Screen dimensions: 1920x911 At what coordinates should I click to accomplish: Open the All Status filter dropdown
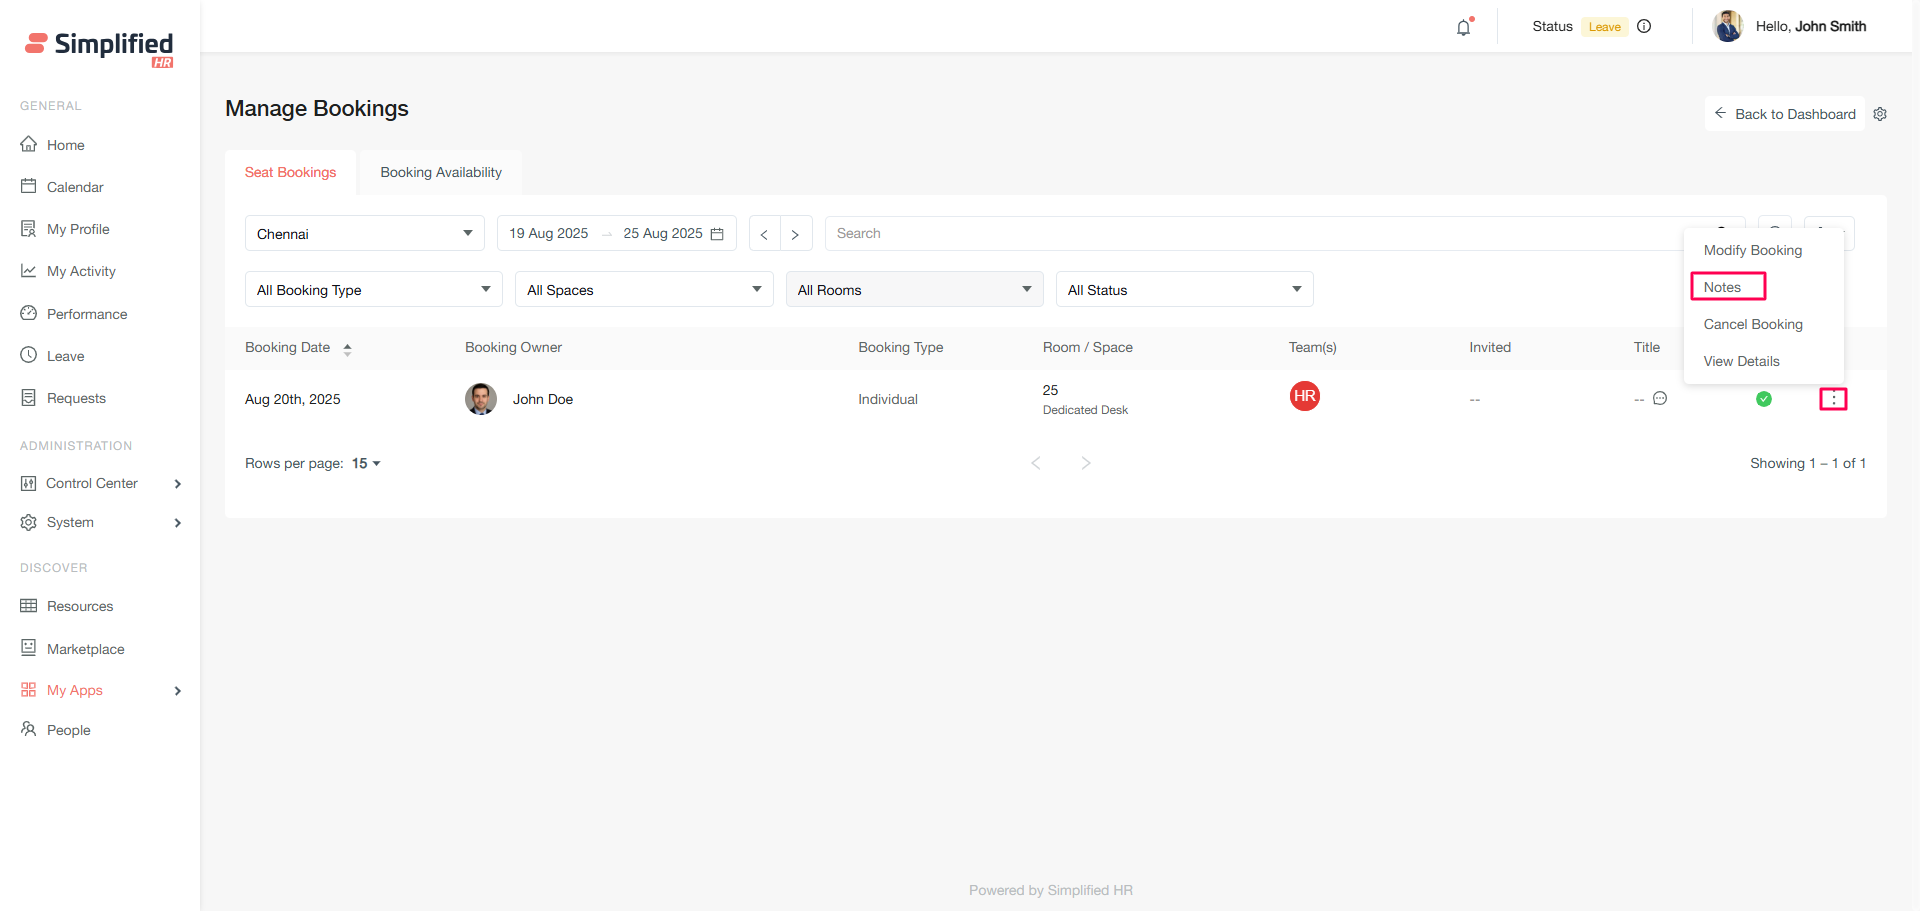pyautogui.click(x=1184, y=290)
